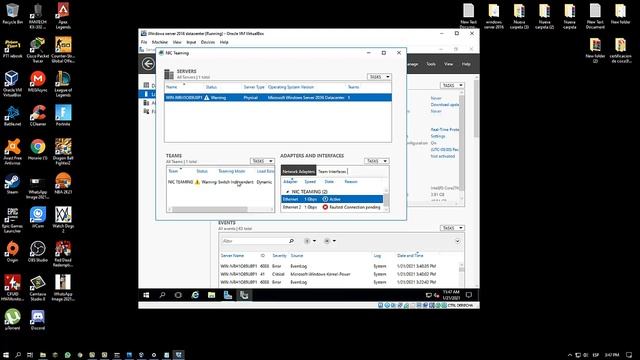The height and width of the screenshot is (360, 640).
Task: Open VirtualBox Machine menu
Action: pos(160,42)
